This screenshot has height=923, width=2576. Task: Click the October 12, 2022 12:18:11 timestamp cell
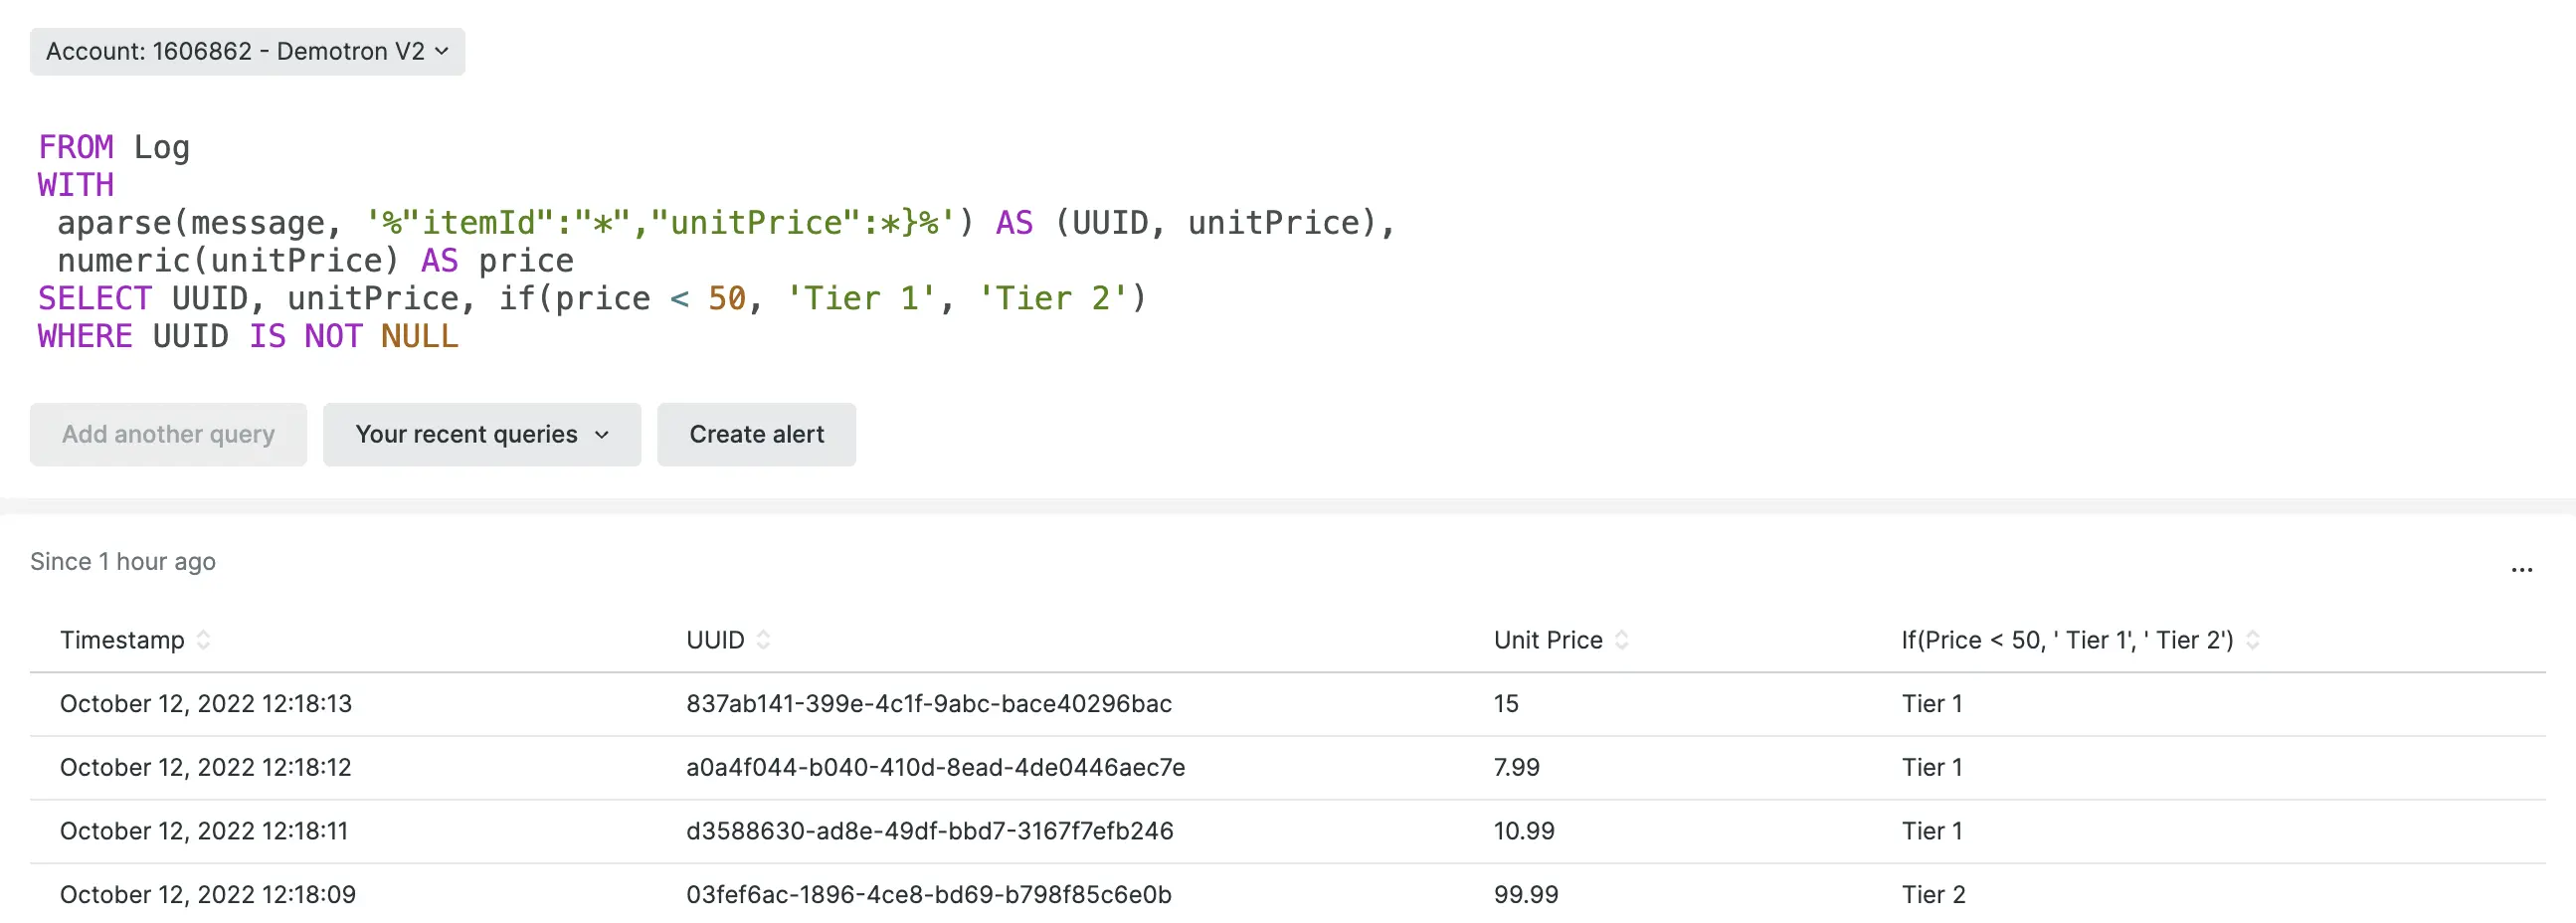pos(204,831)
